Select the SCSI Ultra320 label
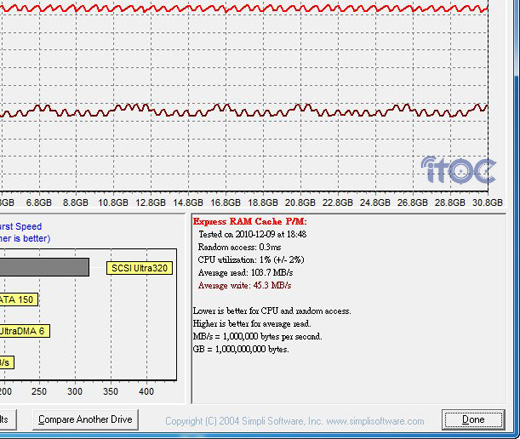520x439 pixels. click(139, 268)
